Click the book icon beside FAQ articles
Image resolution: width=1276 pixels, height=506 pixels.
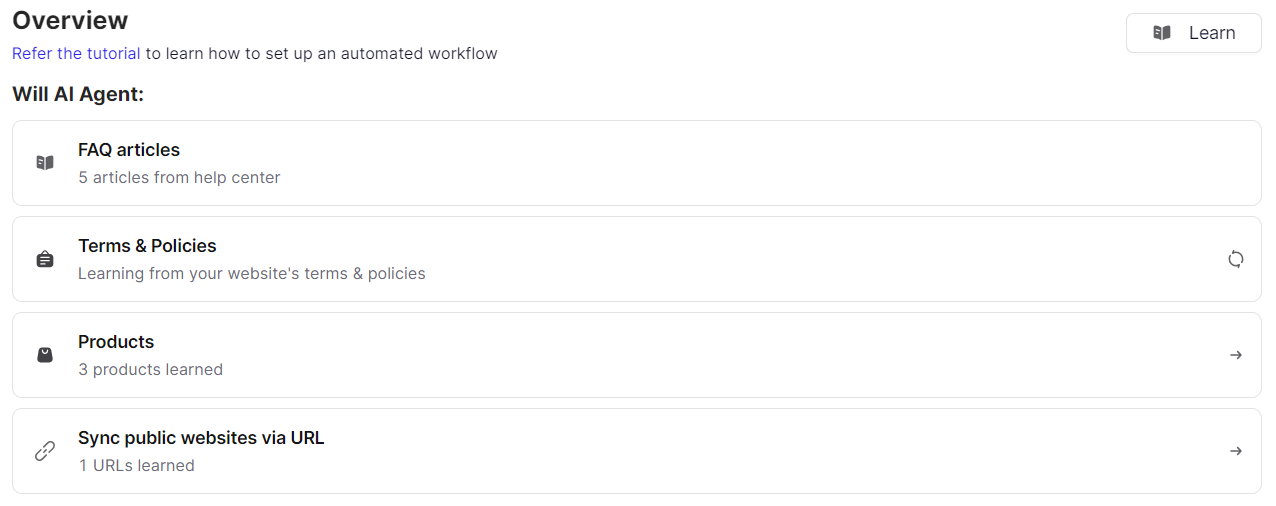[x=45, y=163]
